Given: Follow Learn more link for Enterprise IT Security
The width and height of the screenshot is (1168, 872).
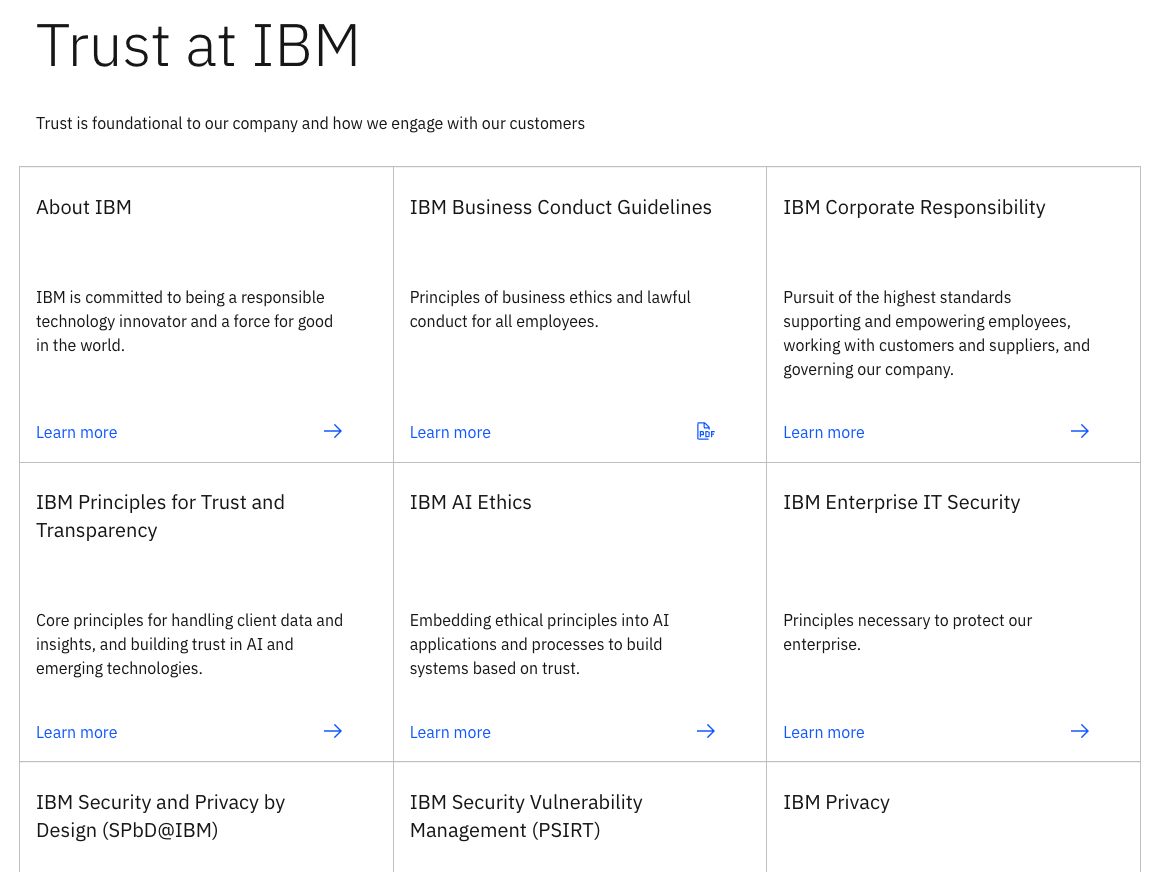Looking at the screenshot, I should point(823,733).
